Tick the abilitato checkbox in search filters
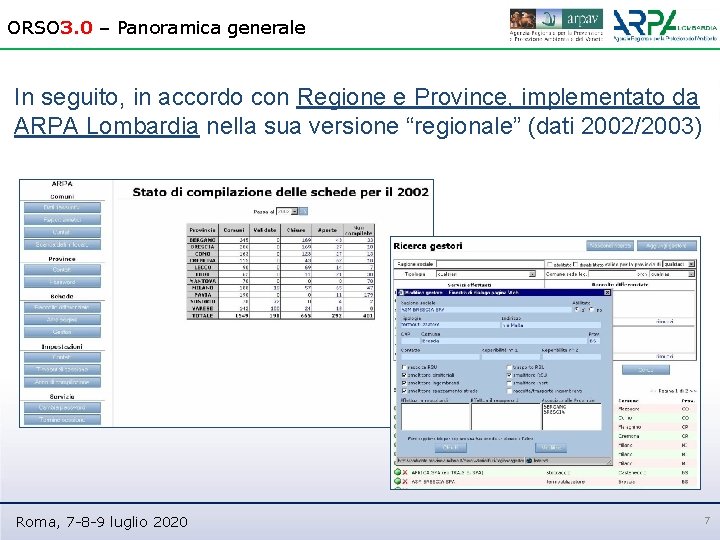This screenshot has width=720, height=540. (549, 264)
